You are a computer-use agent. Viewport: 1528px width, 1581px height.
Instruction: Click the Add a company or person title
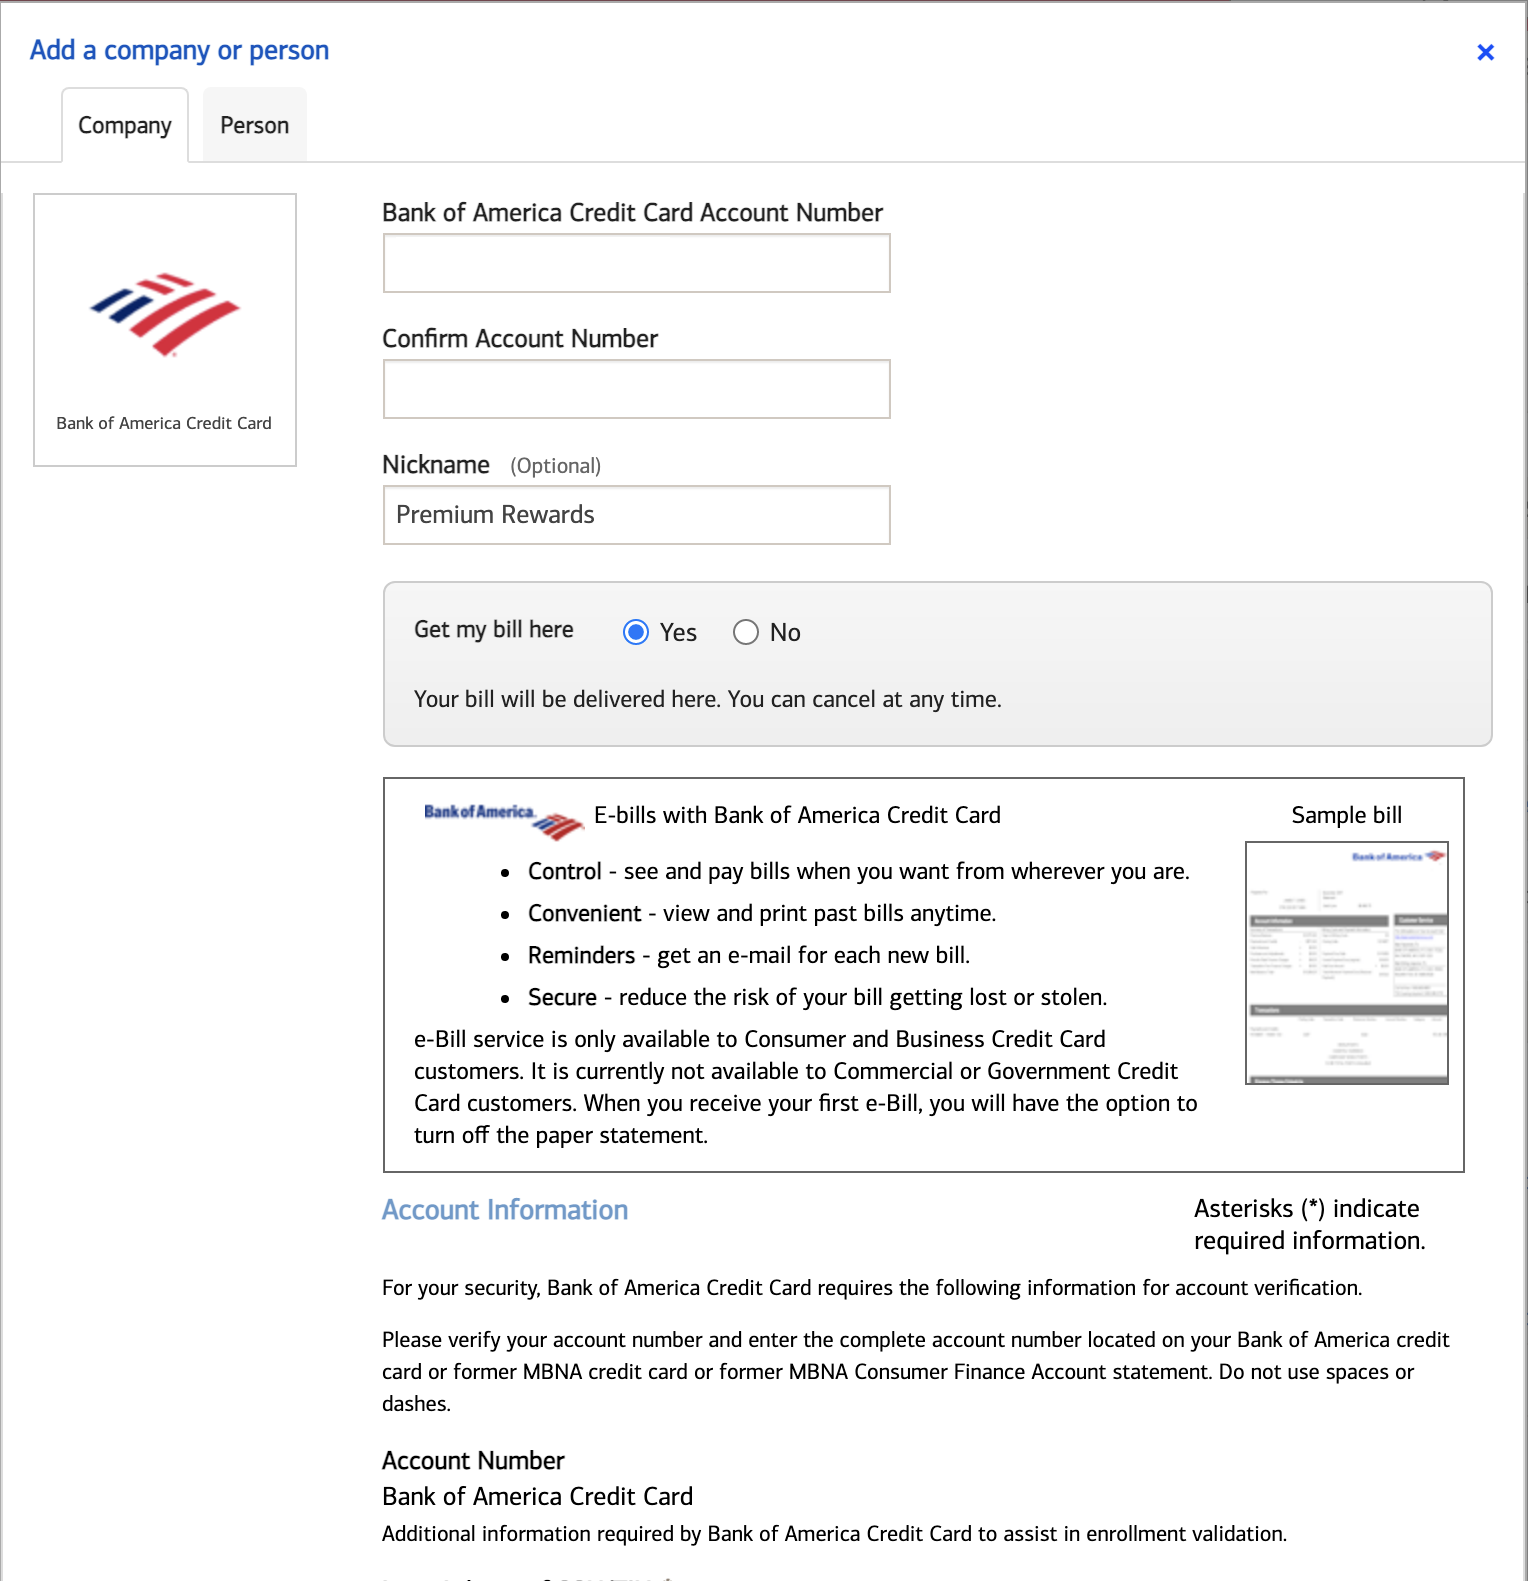point(179,50)
